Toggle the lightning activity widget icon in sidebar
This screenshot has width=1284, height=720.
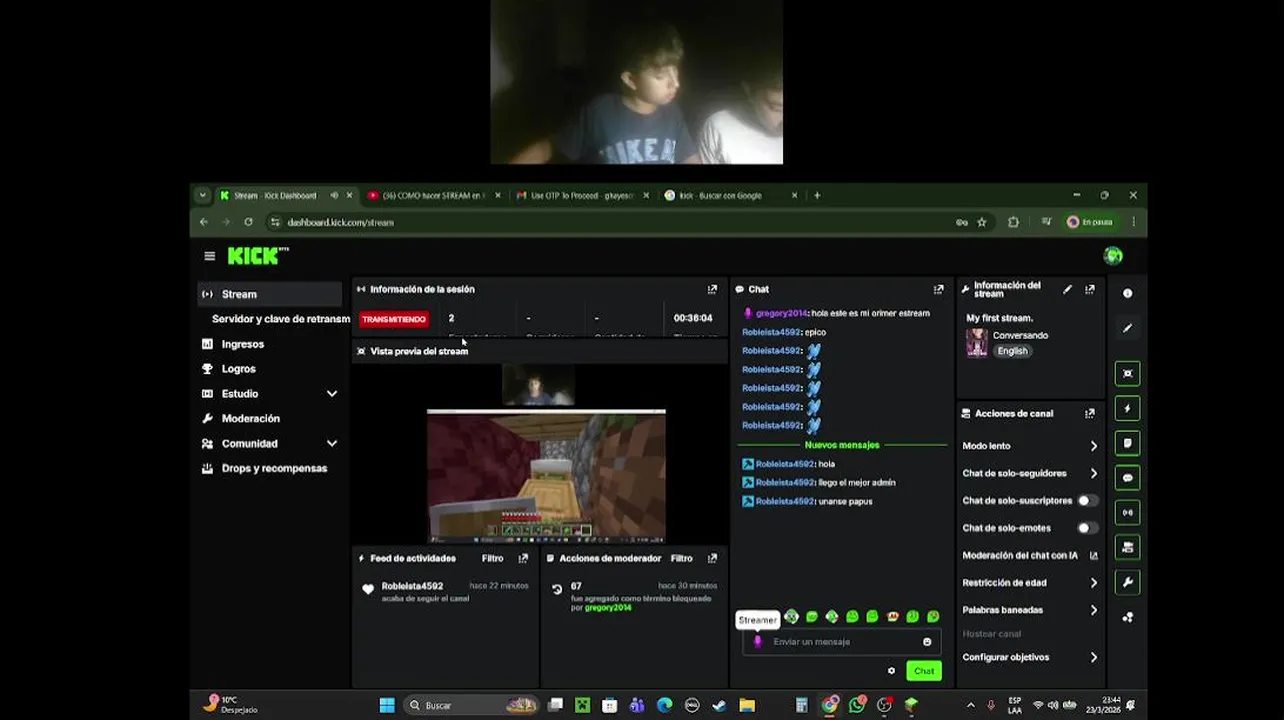click(x=1127, y=408)
